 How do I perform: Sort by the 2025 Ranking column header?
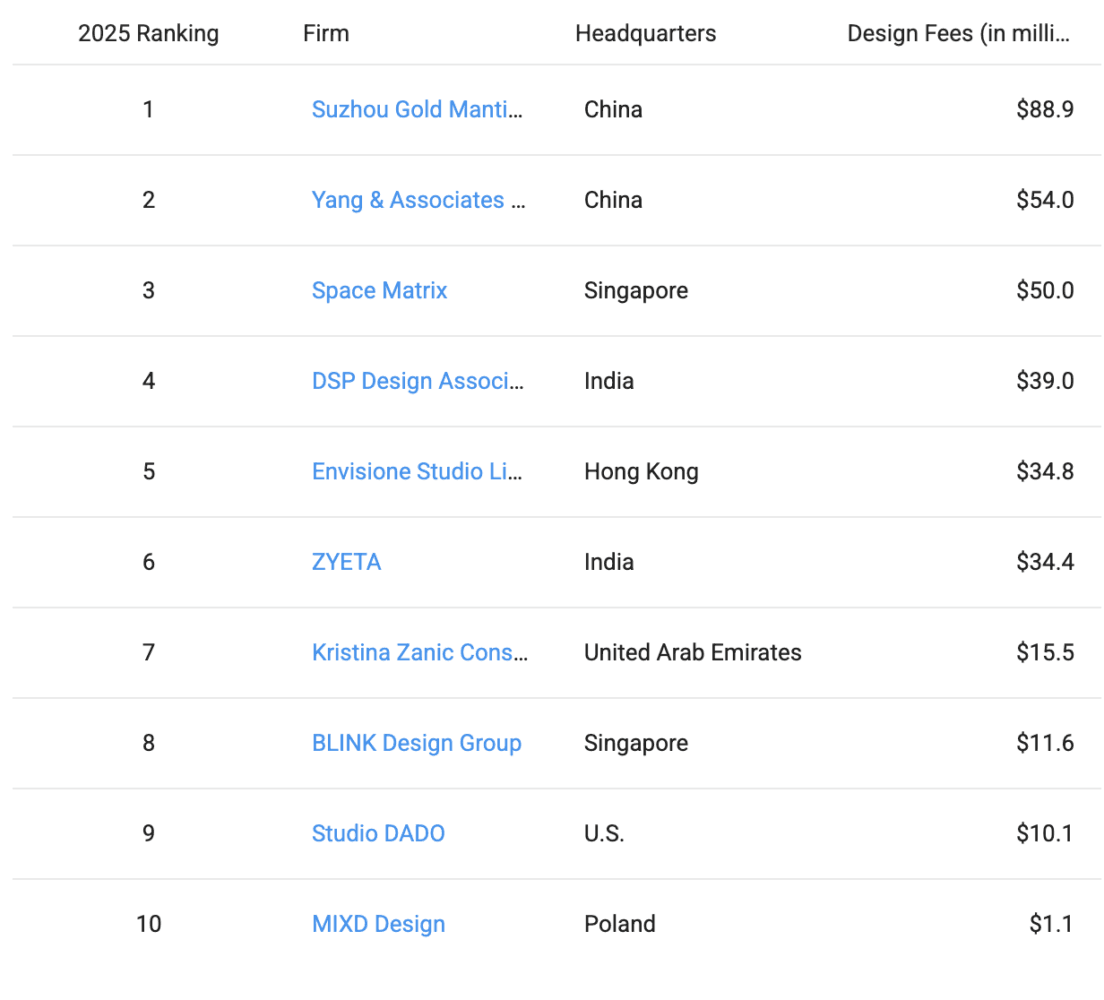coord(149,33)
